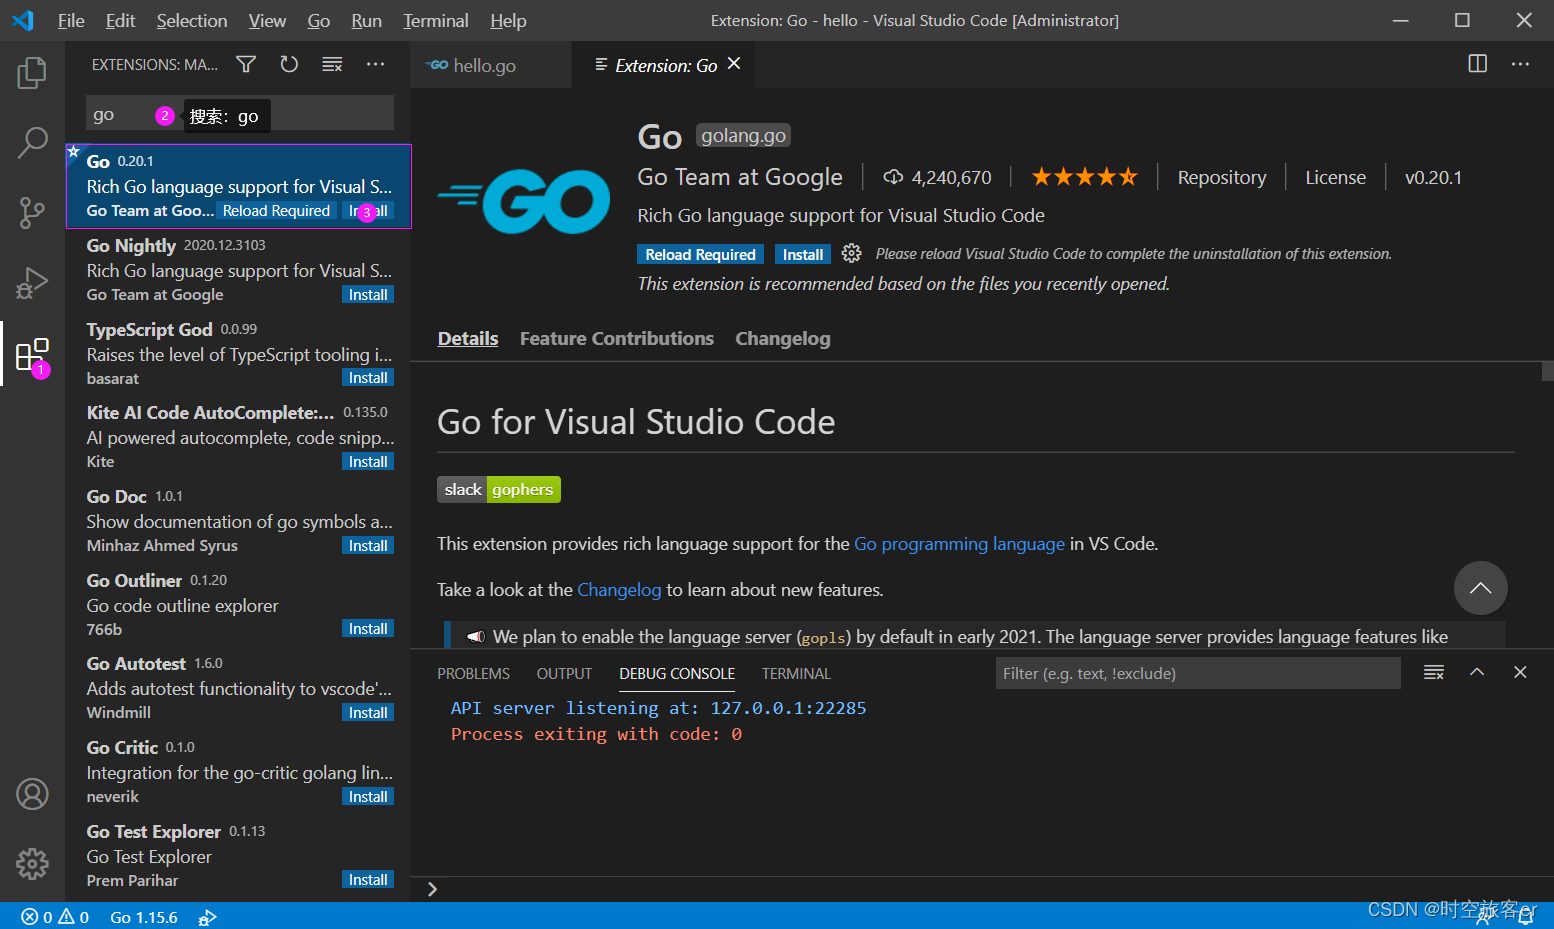Filter extensions with the funnel icon
The image size is (1554, 929).
coord(246,64)
